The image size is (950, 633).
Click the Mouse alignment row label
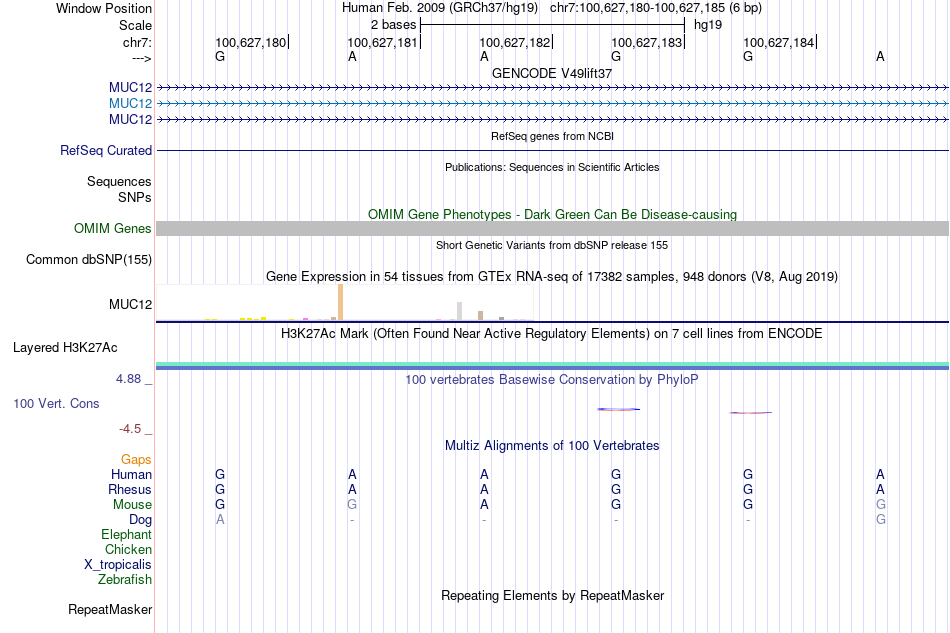pos(133,505)
